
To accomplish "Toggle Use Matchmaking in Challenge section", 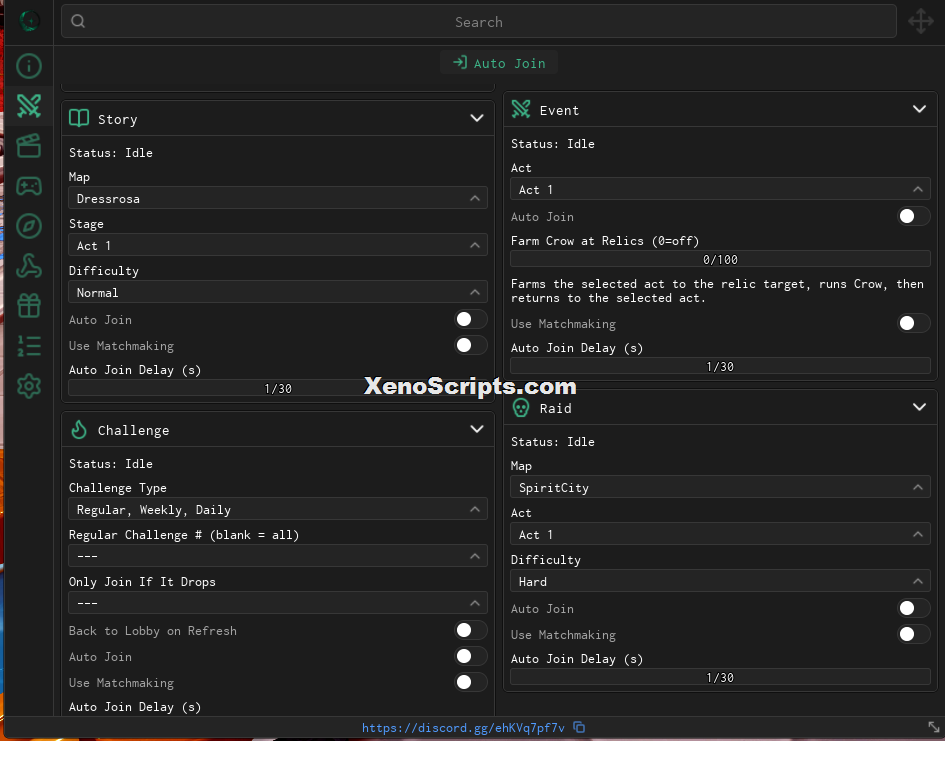I will (x=471, y=682).
